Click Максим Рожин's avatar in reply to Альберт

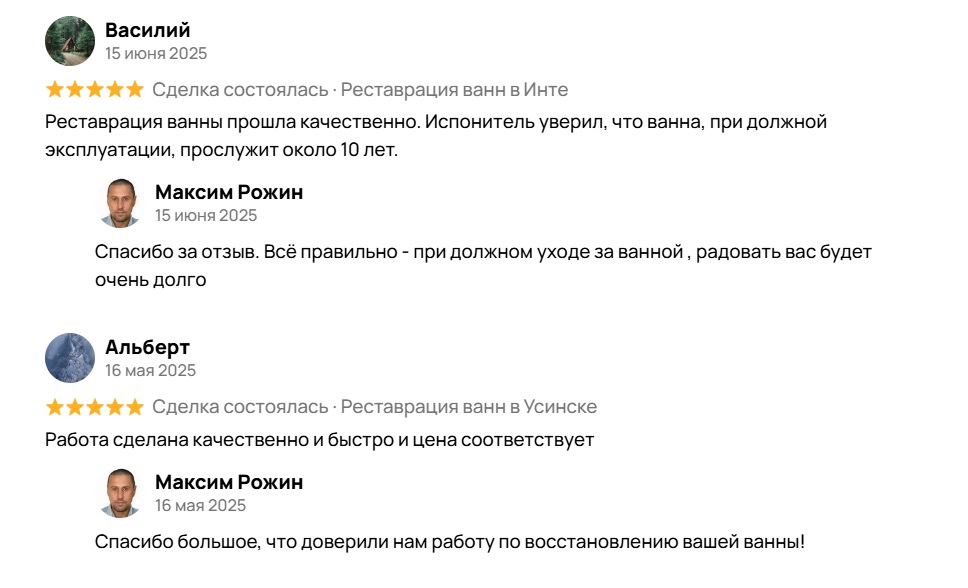120,493
